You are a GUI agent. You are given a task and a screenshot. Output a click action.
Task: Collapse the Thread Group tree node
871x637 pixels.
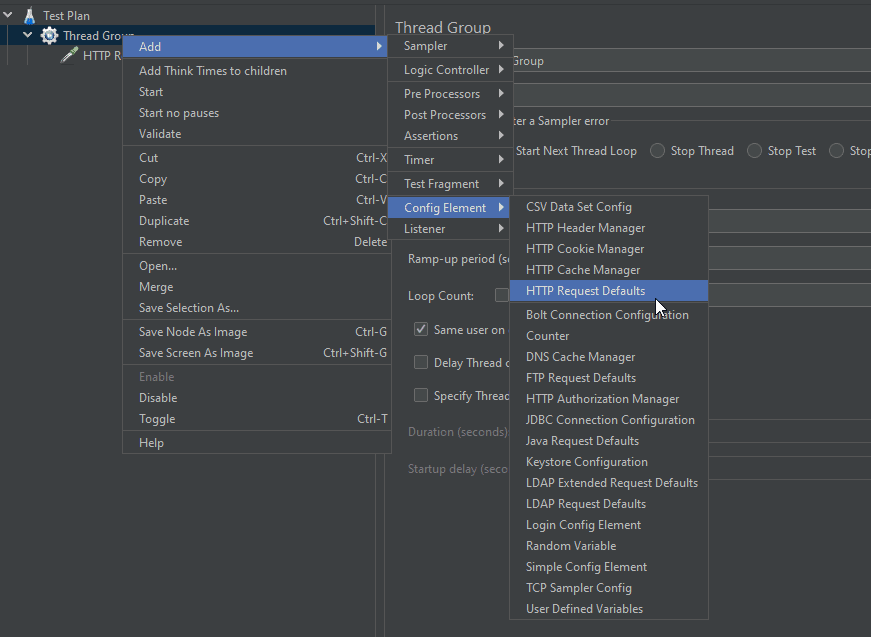tap(28, 35)
